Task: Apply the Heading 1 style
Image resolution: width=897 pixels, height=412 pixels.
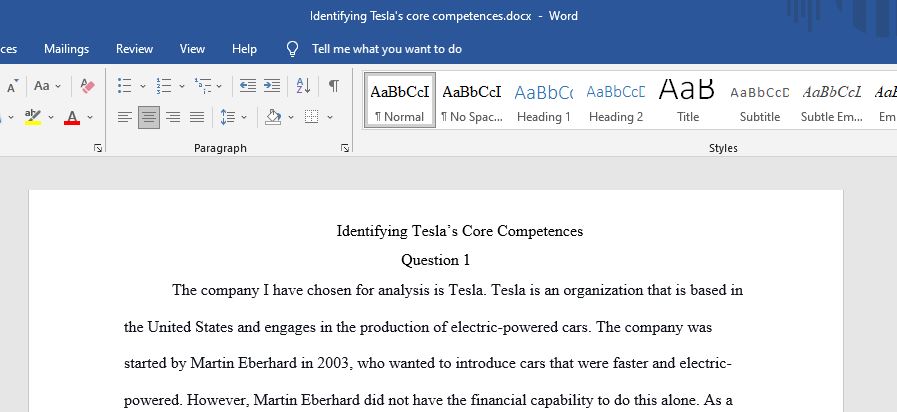Action: (543, 101)
